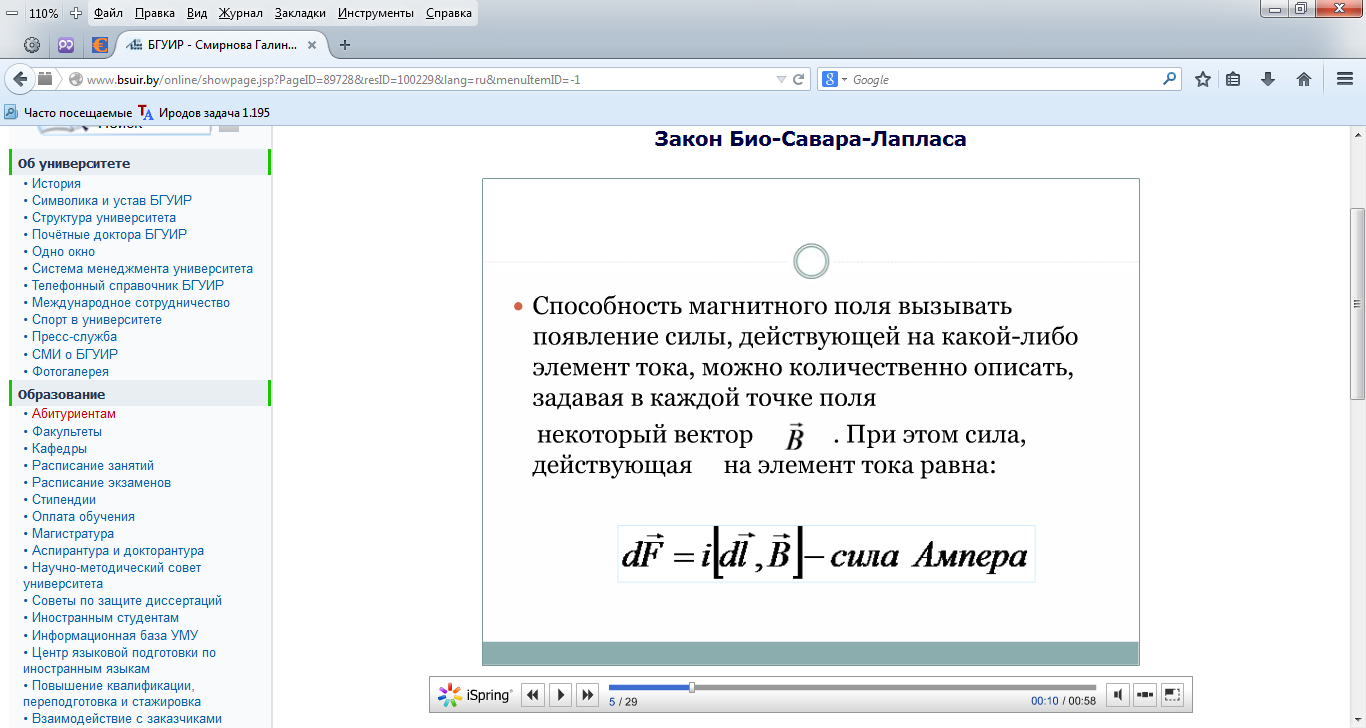Click the Google search input field
Image resolution: width=1366 pixels, height=728 pixels.
[x=1005, y=80]
